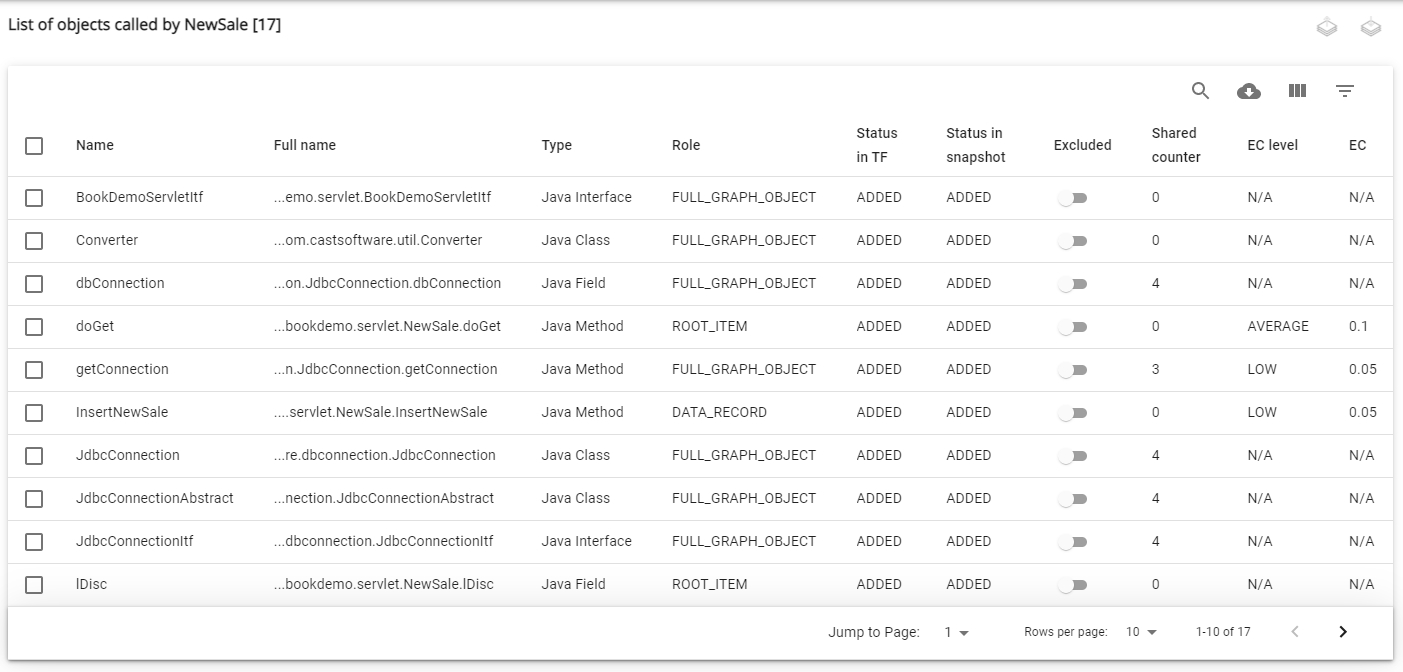Check the Converter row checkbox

pos(34,241)
